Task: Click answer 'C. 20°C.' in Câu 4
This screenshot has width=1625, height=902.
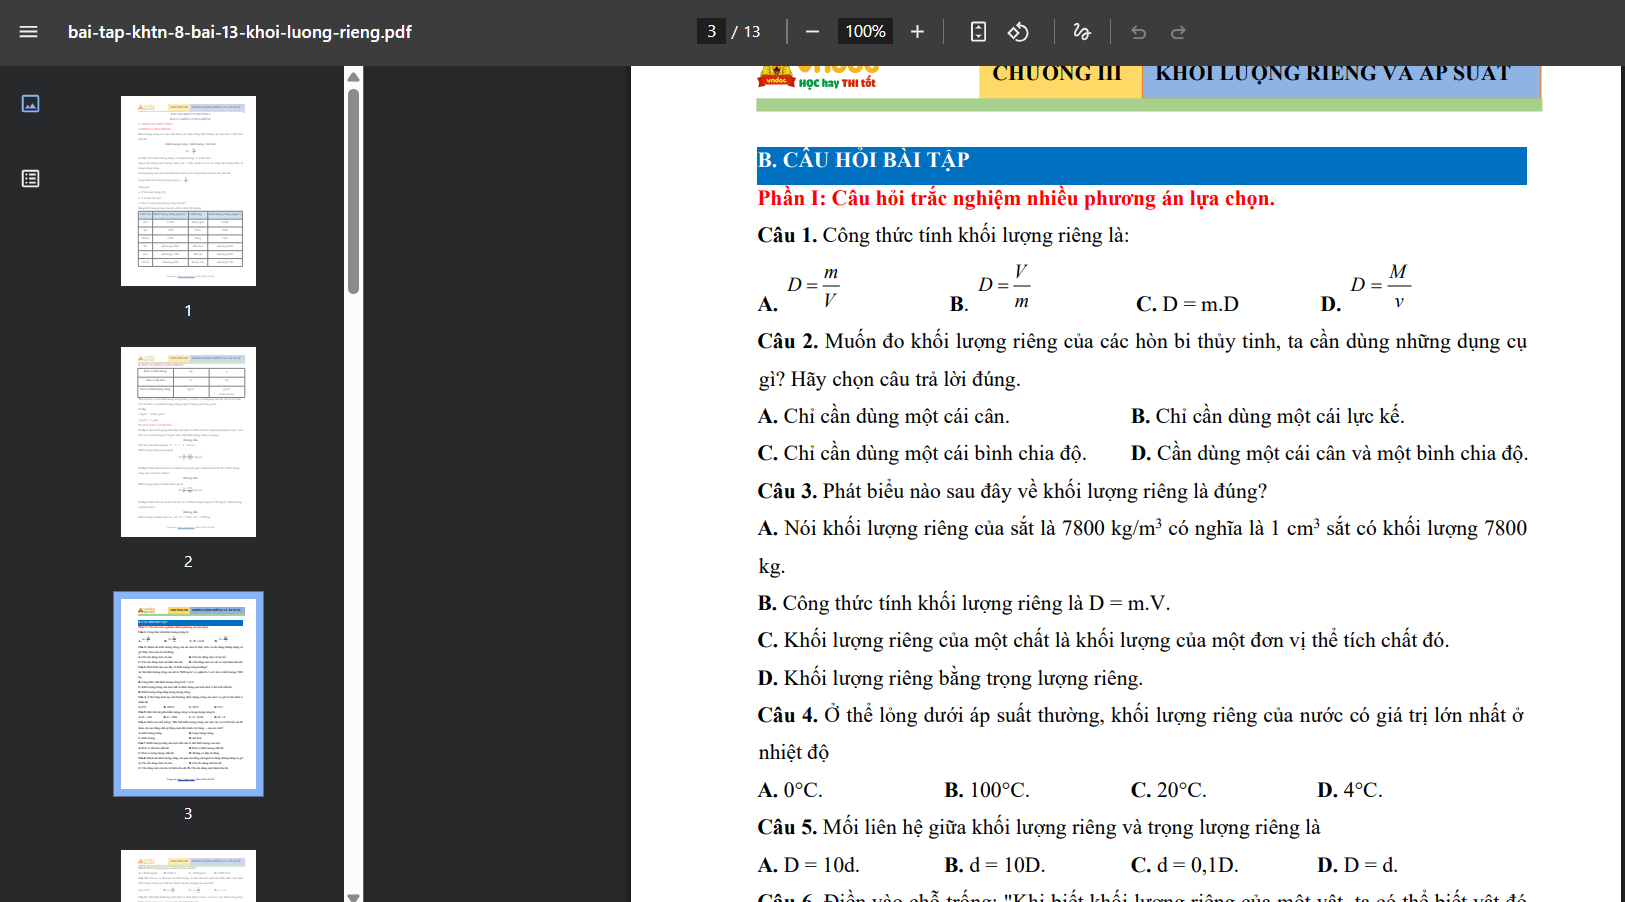Action: click(x=1169, y=790)
